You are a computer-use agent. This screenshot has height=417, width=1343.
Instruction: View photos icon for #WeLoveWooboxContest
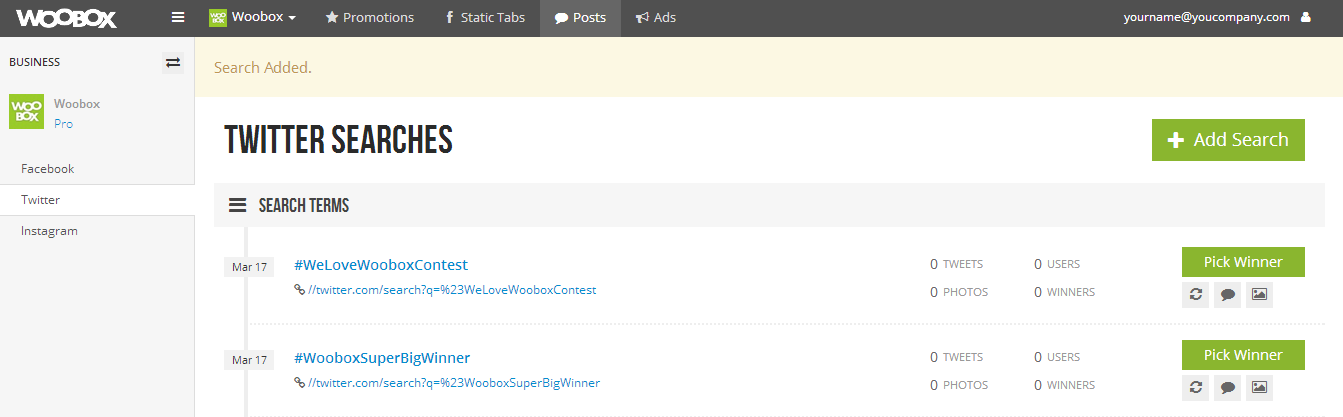[x=1259, y=294]
